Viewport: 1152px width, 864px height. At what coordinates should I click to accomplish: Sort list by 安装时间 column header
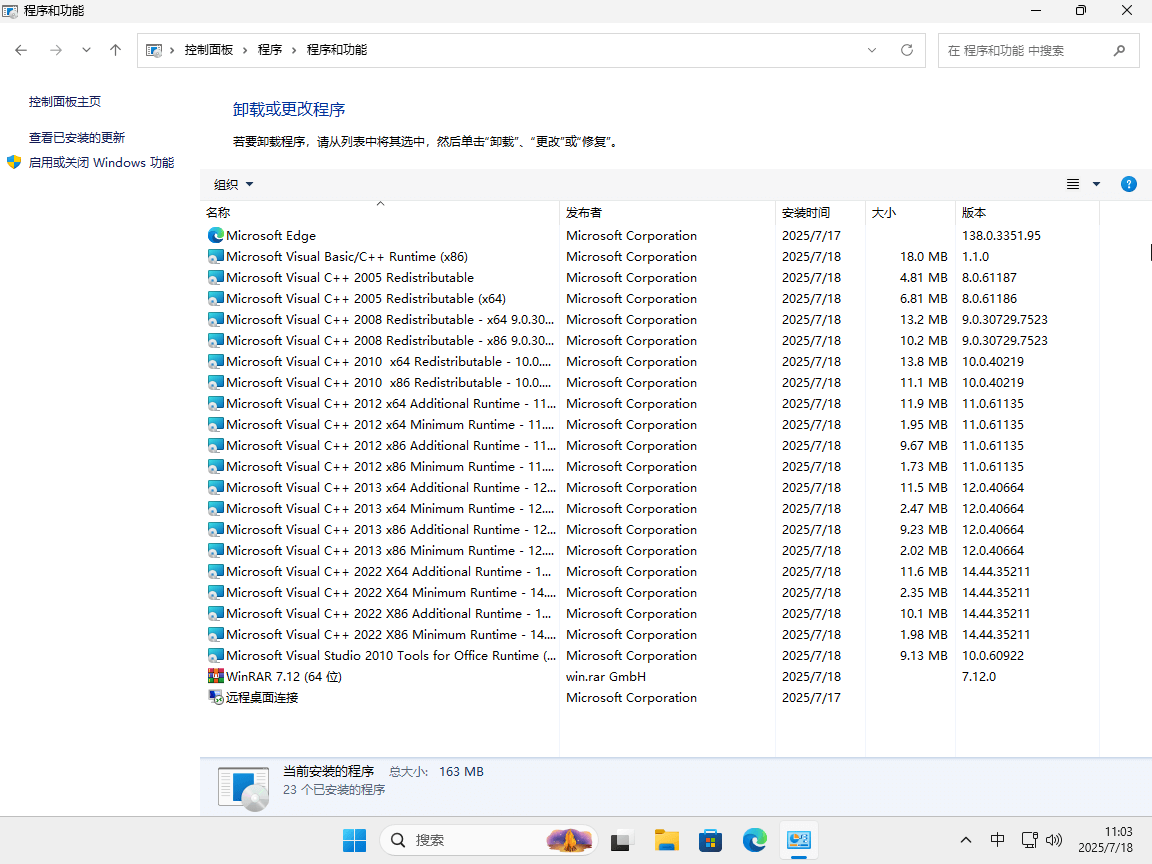coord(806,213)
